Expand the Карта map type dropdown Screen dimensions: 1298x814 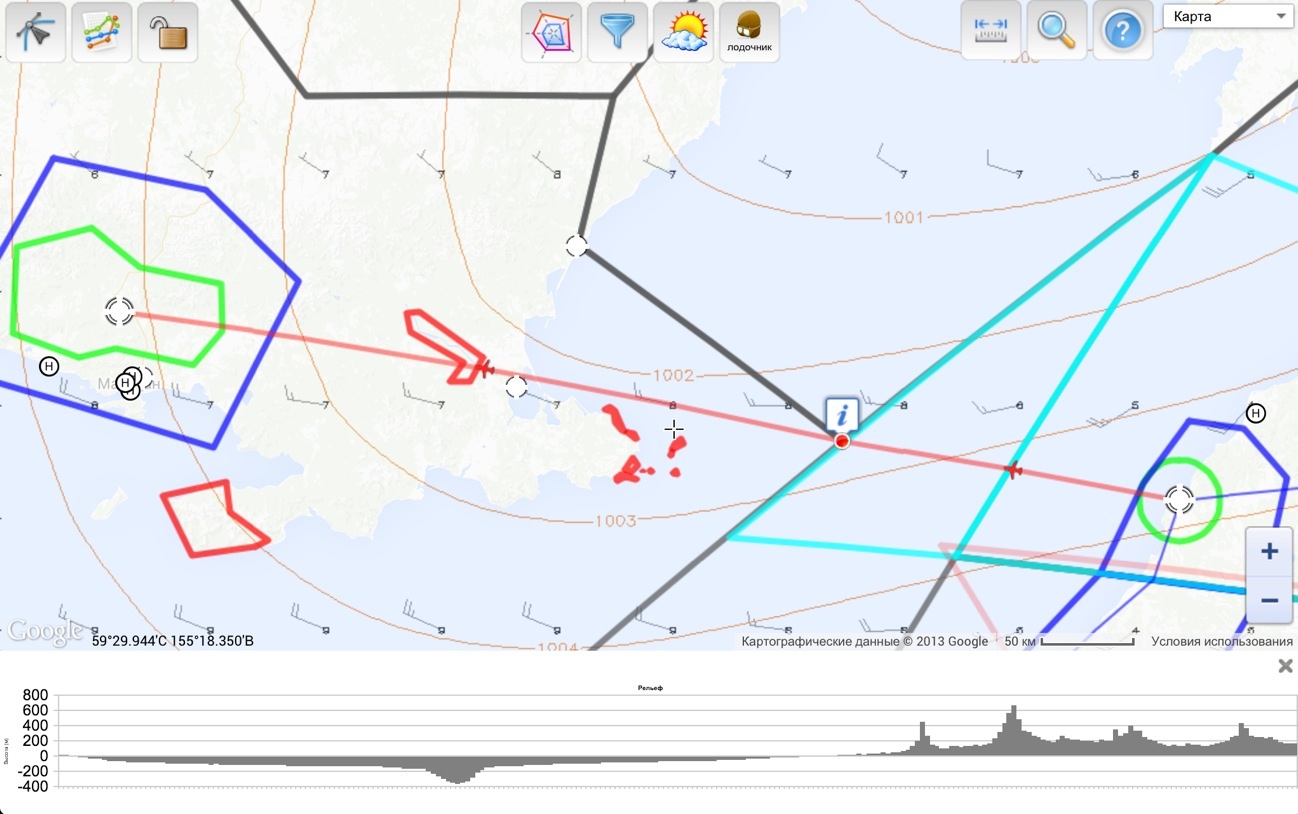coord(1228,16)
